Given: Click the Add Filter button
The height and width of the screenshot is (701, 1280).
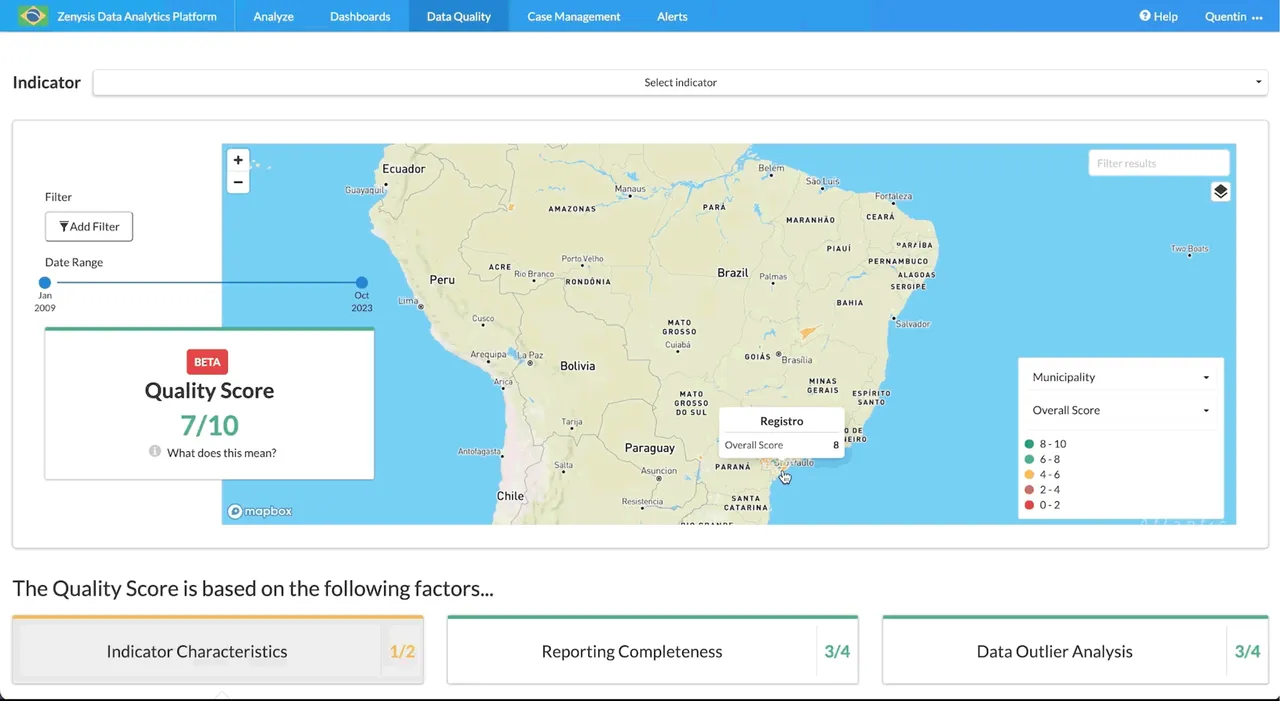Looking at the screenshot, I should (x=89, y=227).
